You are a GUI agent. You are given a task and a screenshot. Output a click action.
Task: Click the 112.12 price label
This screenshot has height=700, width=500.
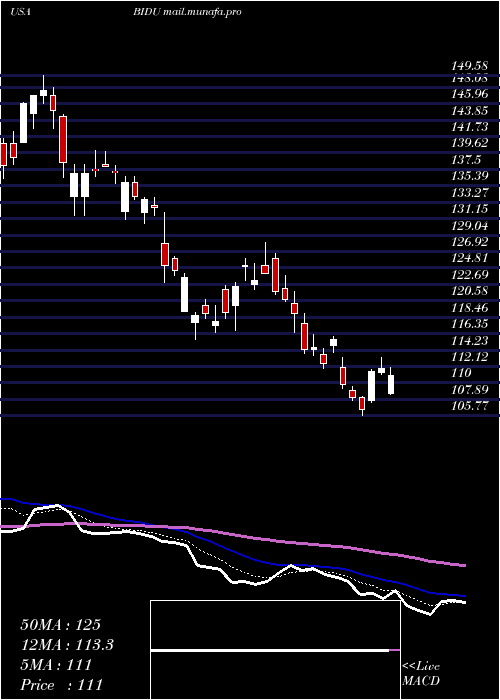pos(470,357)
